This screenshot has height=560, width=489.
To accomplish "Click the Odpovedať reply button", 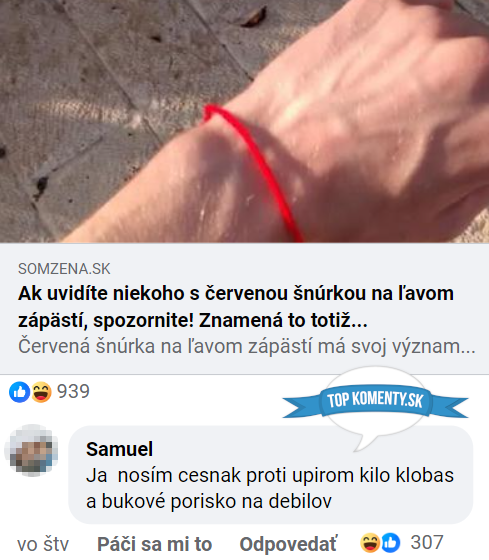I will pyautogui.click(x=288, y=544).
